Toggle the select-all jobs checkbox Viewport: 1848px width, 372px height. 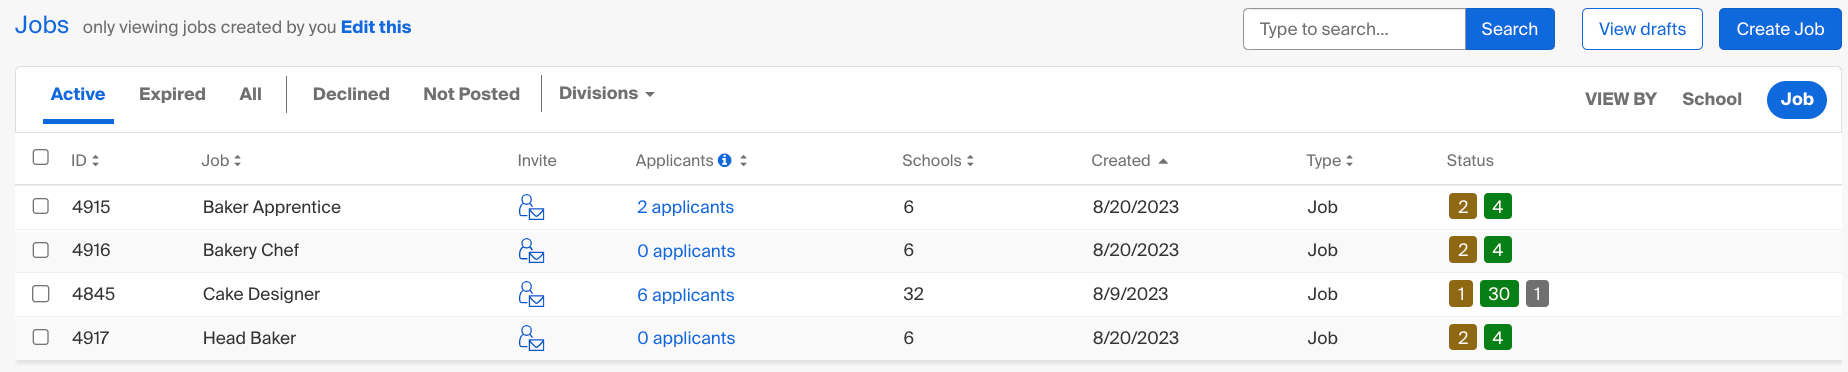[41, 157]
